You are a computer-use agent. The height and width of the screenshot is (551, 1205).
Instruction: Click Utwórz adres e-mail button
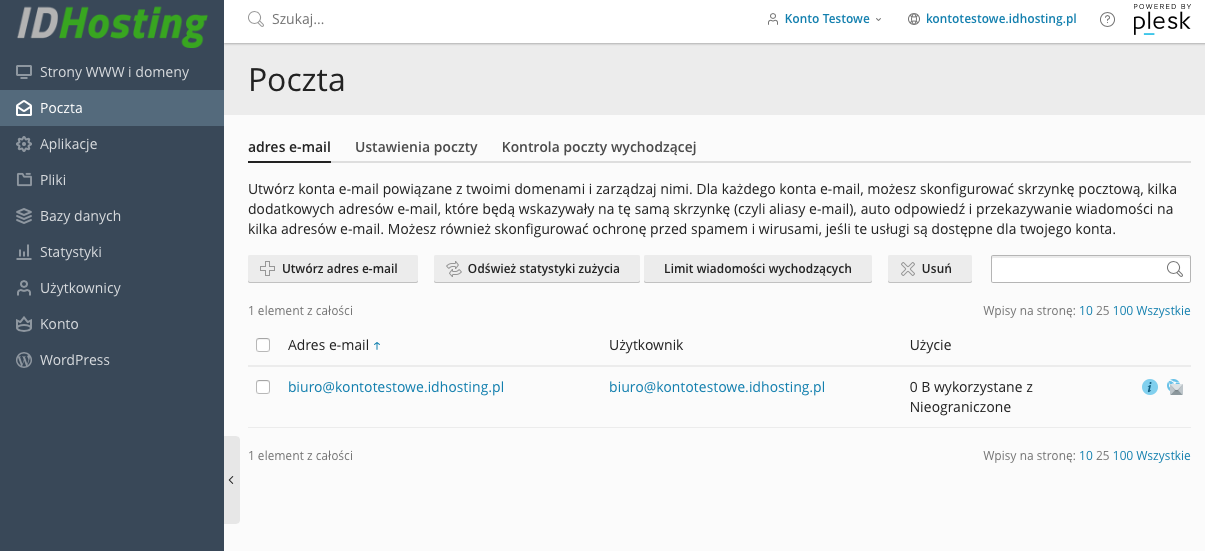click(333, 269)
